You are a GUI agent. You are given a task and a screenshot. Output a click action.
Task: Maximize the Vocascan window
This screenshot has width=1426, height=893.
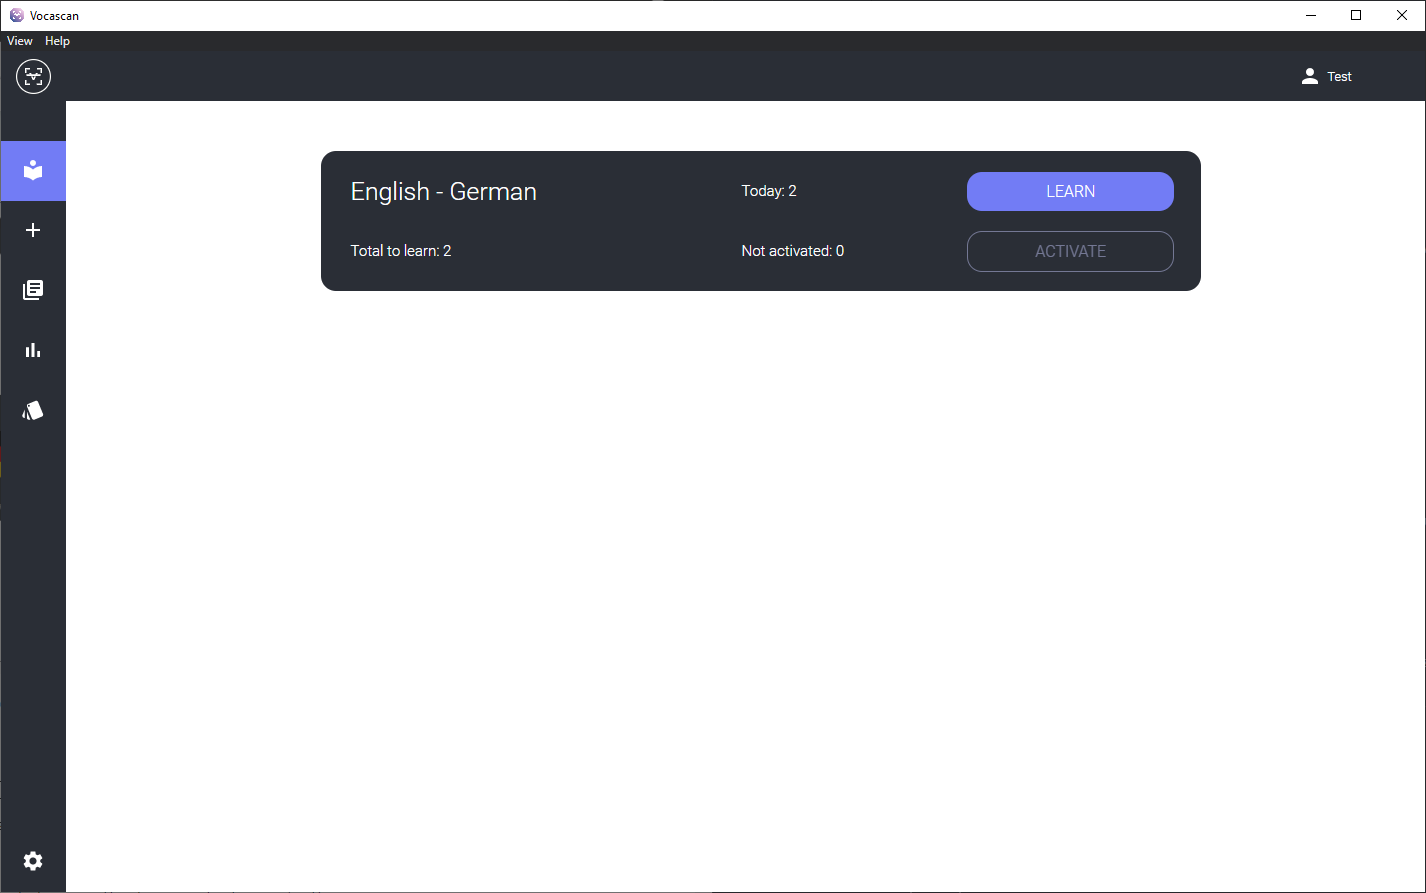coord(1356,15)
